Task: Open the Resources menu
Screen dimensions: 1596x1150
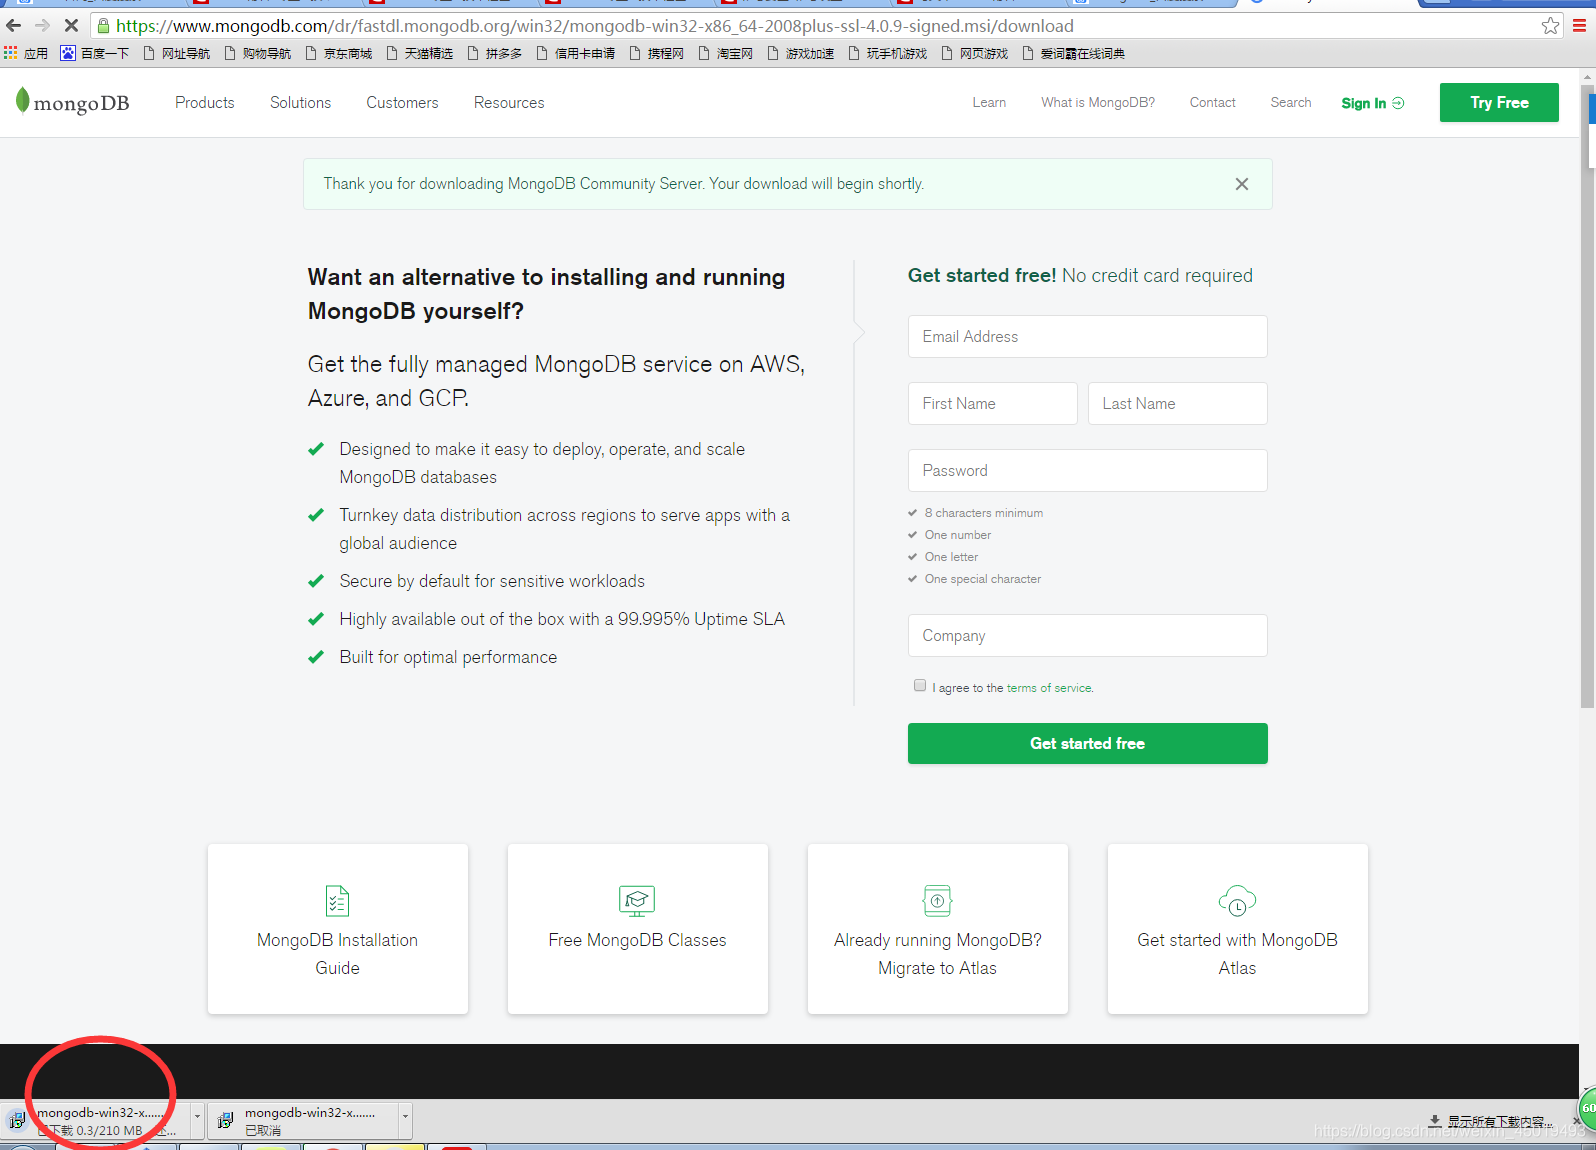Action: point(509,102)
